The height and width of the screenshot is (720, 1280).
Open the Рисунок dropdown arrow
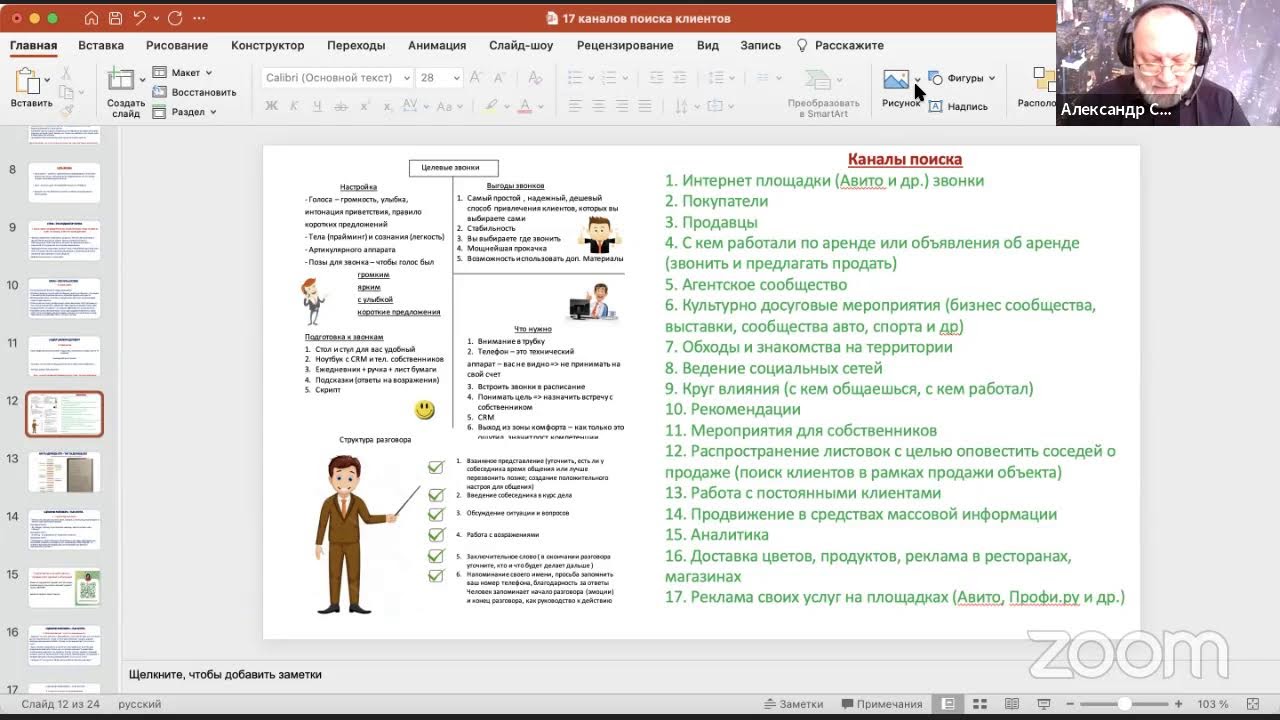click(x=917, y=80)
